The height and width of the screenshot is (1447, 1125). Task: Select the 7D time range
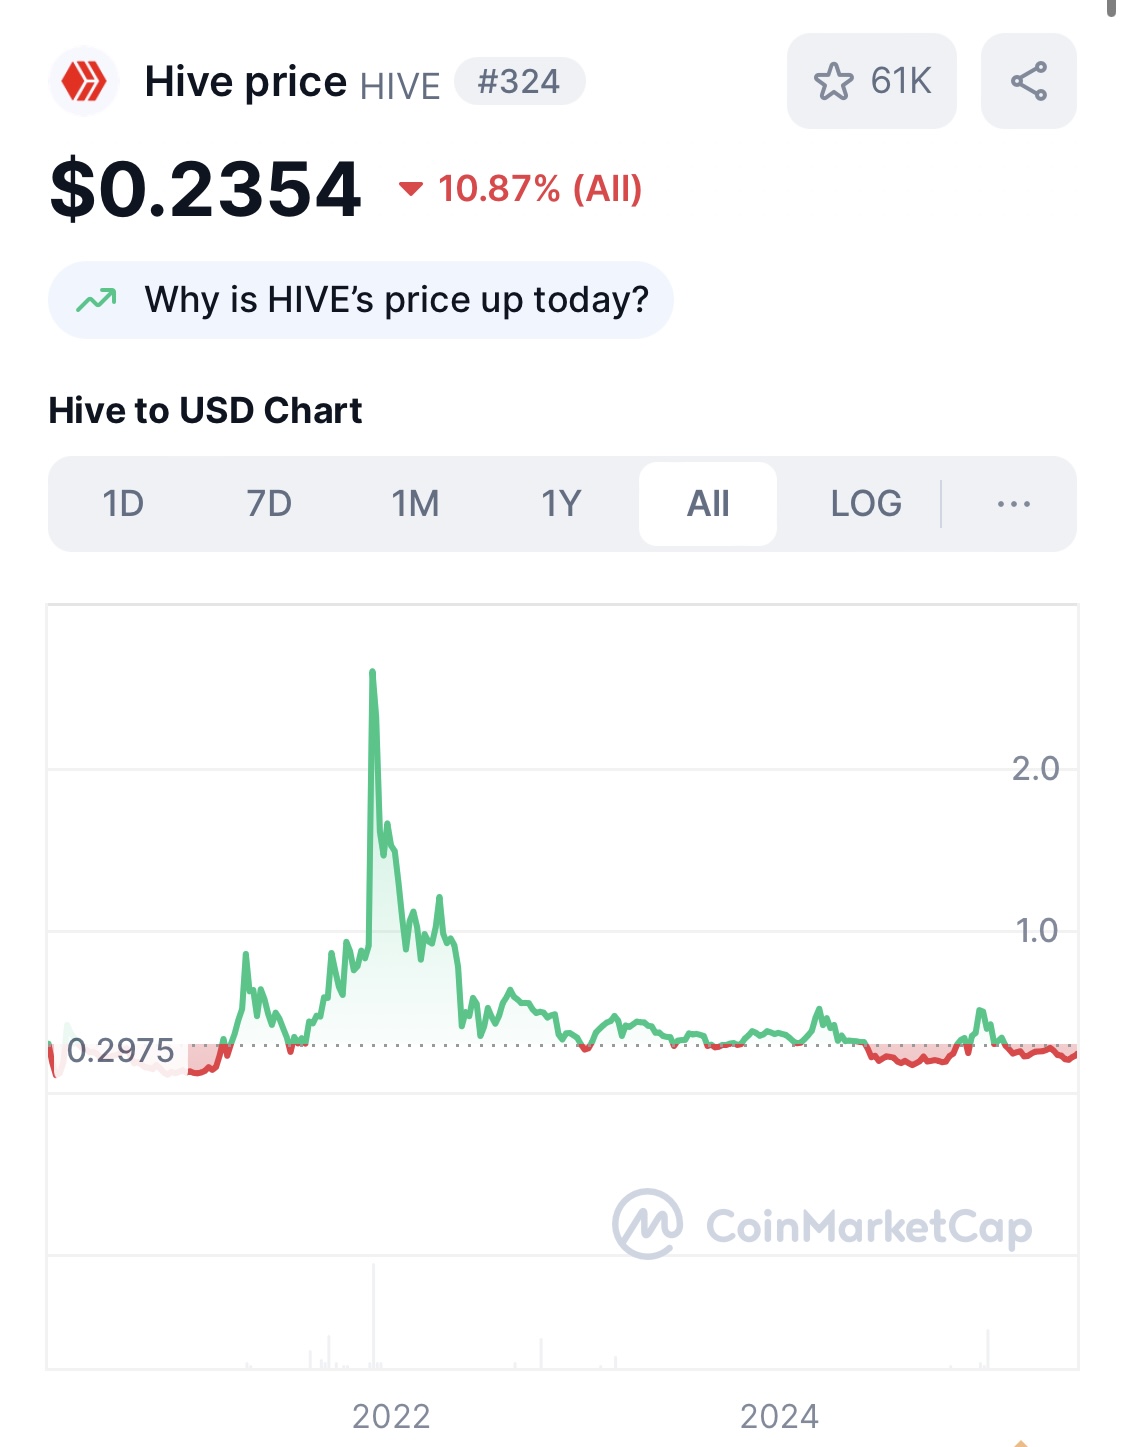pyautogui.click(x=269, y=504)
